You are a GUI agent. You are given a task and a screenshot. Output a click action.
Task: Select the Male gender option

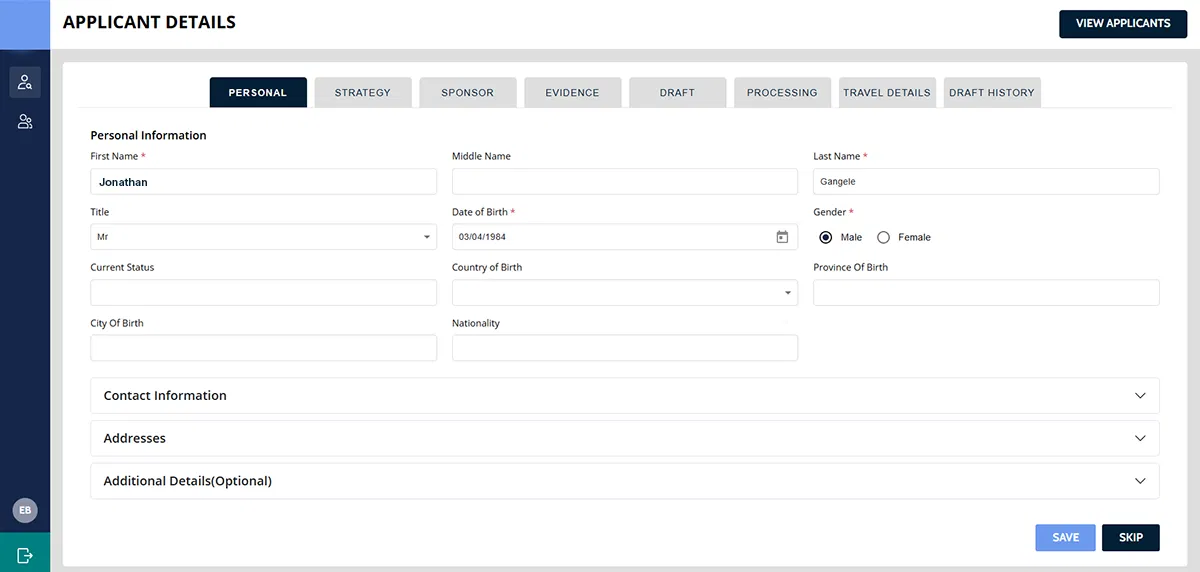(826, 237)
